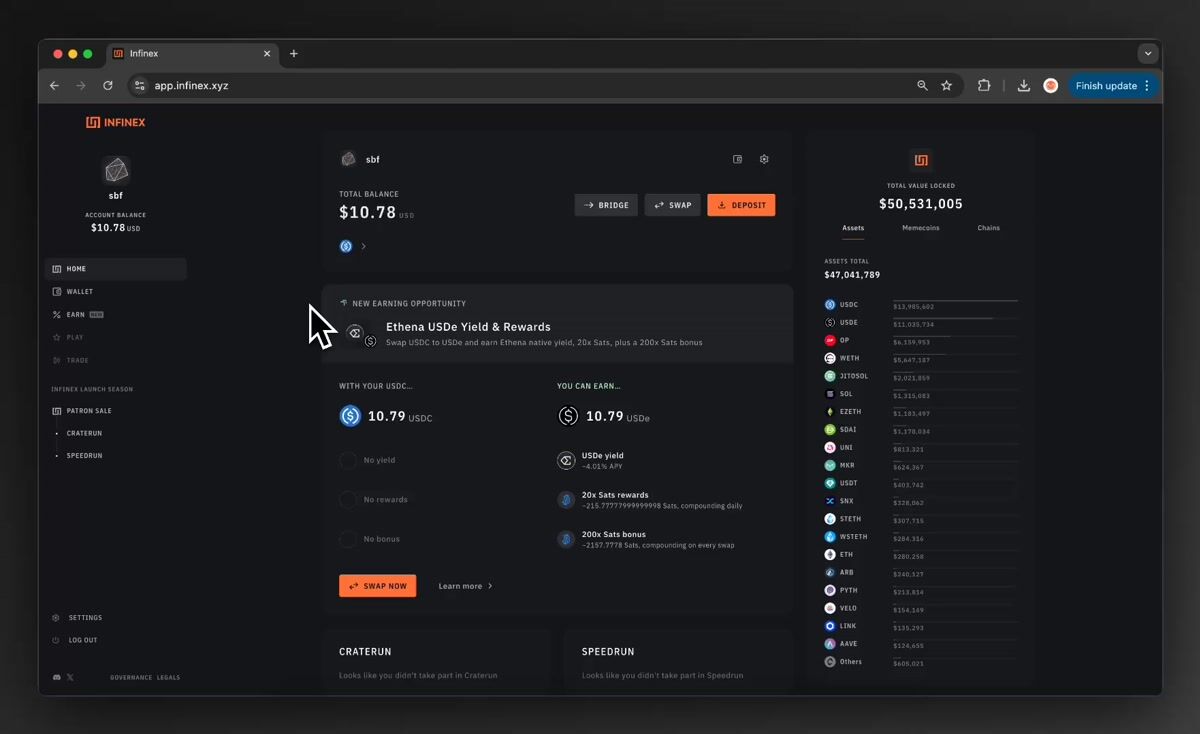The width and height of the screenshot is (1200, 734).
Task: Open the Discord icon link
Action: (56, 678)
